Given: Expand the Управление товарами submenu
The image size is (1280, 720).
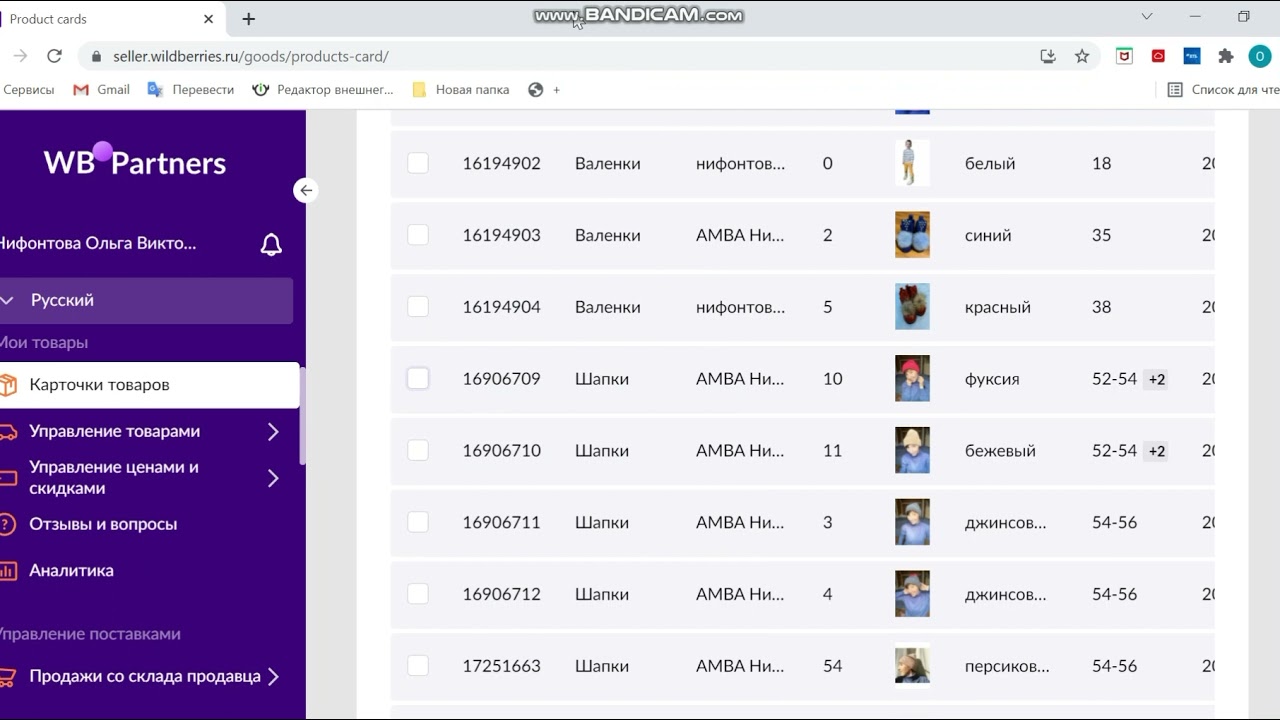Looking at the screenshot, I should pos(273,432).
